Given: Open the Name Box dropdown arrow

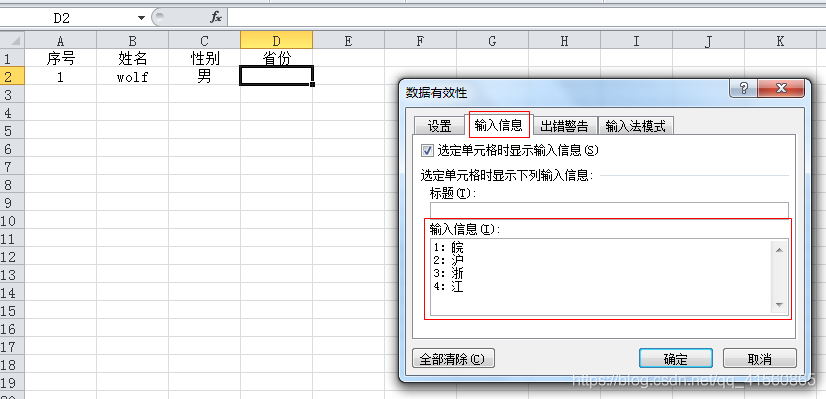Looking at the screenshot, I should 141,18.
